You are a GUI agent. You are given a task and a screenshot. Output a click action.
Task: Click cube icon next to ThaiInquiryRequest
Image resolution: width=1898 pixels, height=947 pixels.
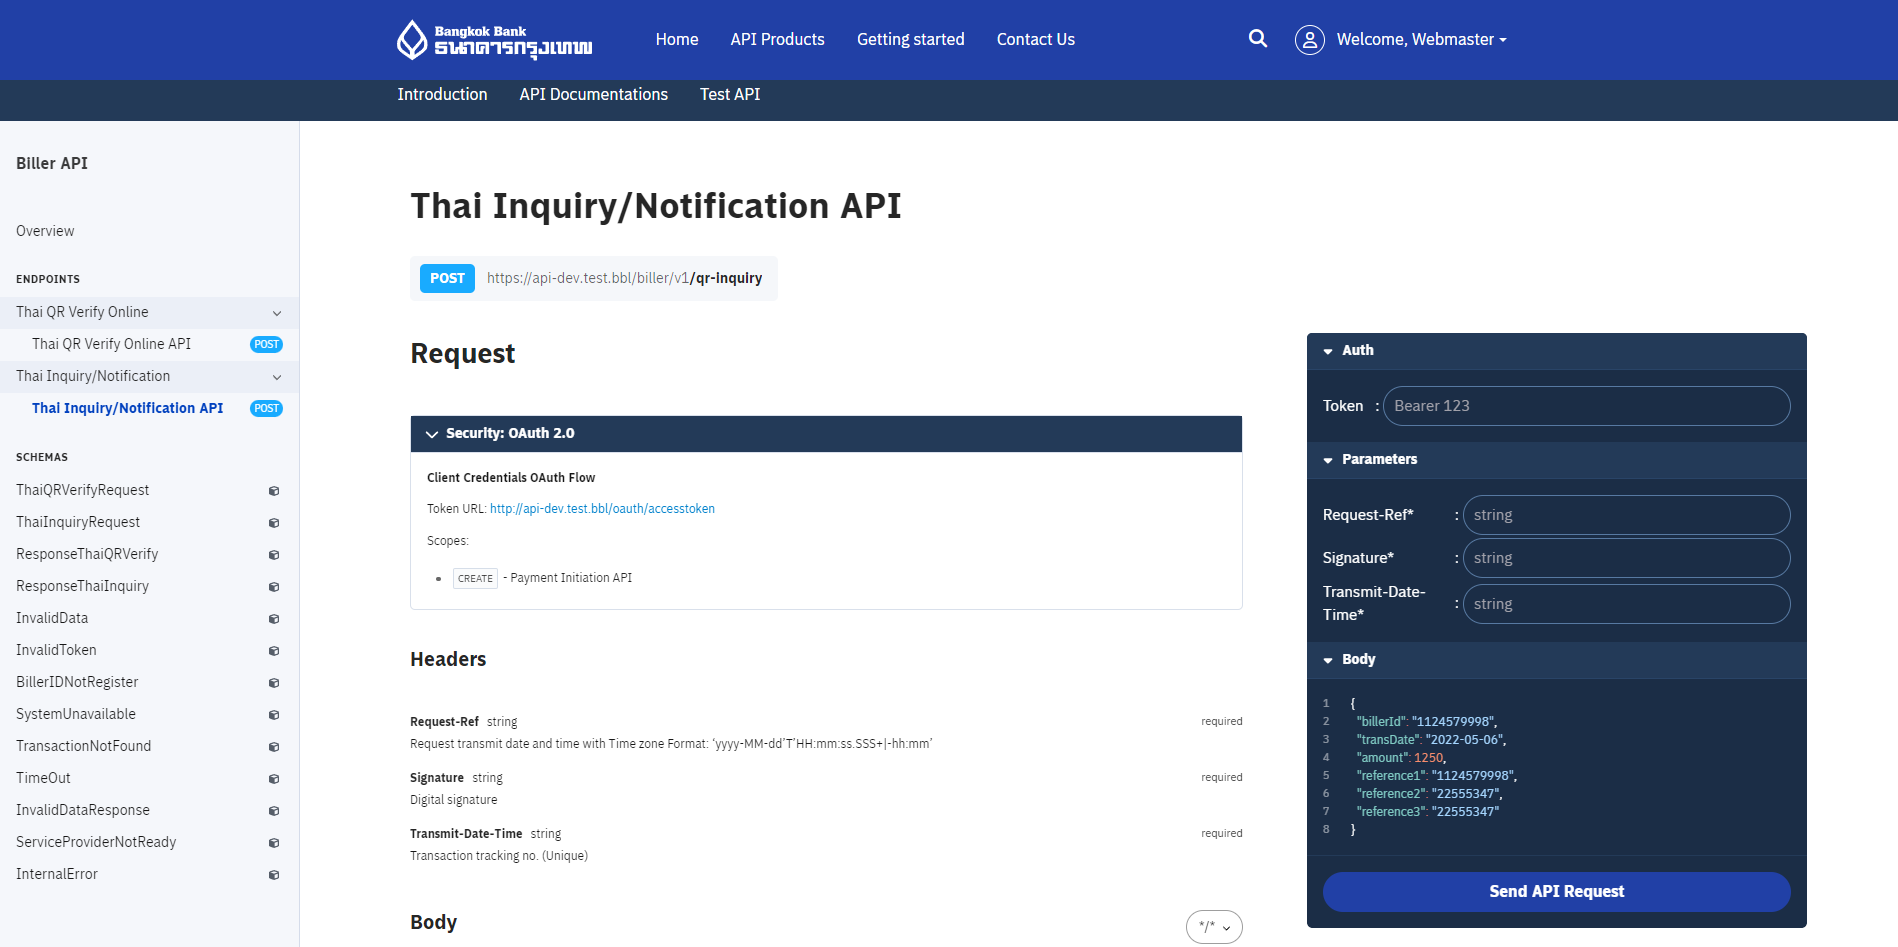(274, 523)
